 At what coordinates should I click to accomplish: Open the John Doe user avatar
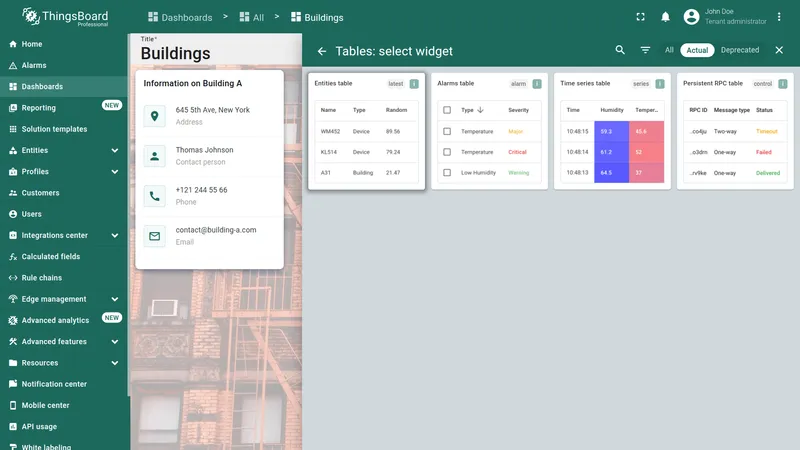click(x=691, y=17)
